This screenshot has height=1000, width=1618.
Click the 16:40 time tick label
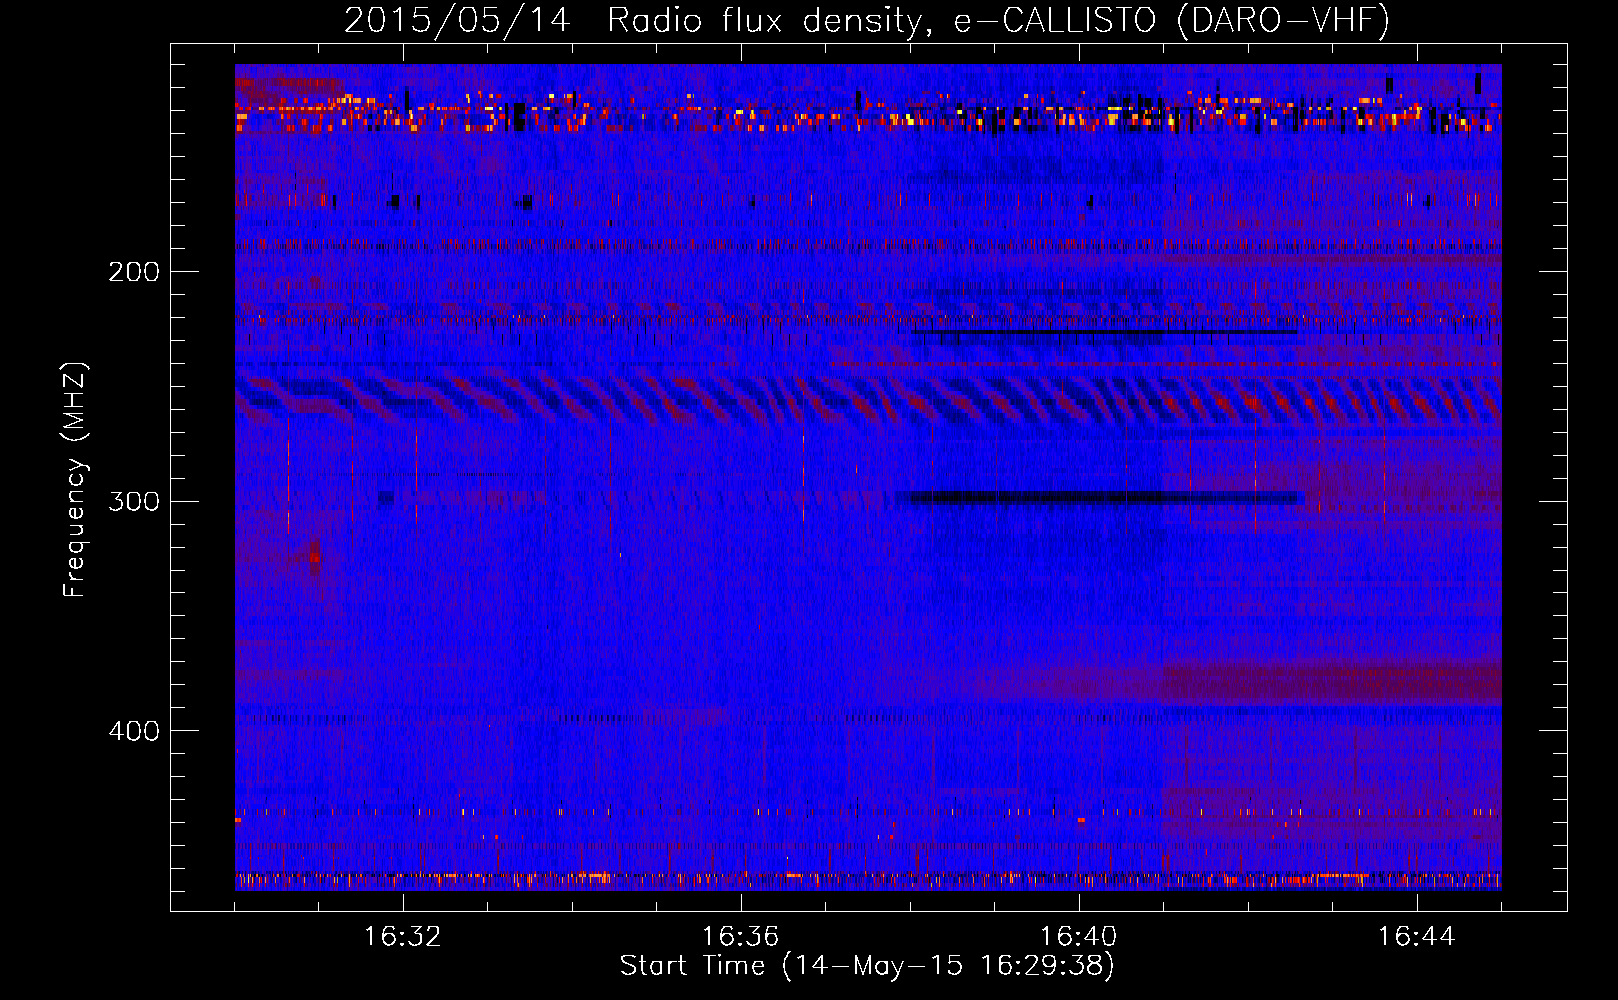pyautogui.click(x=1079, y=936)
